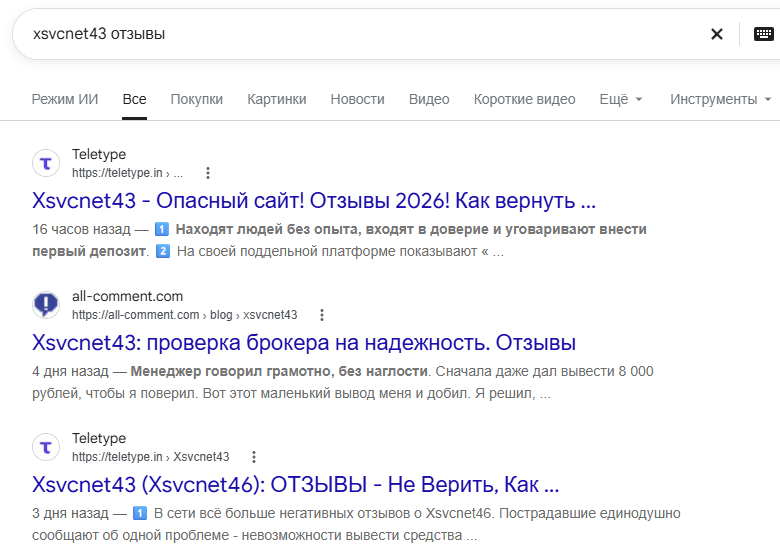Open the on-screen keyboard icon

pos(764,34)
